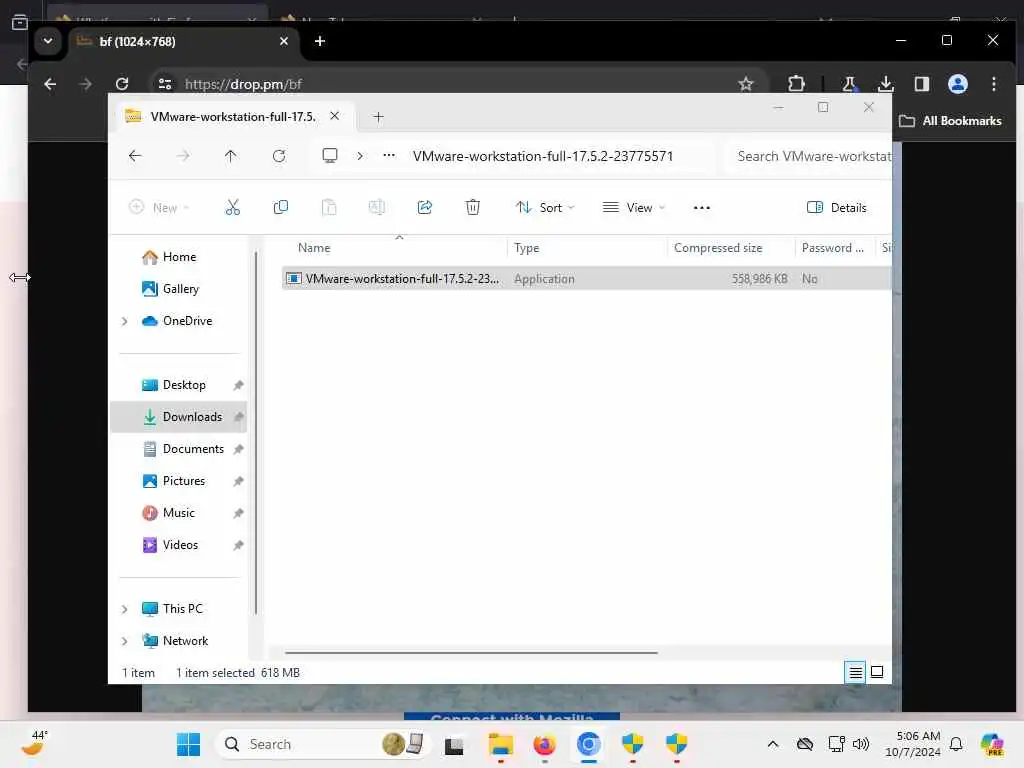Image resolution: width=1024 pixels, height=768 pixels.
Task: Click the This PC monitor icon in address bar
Action: pyautogui.click(x=330, y=156)
